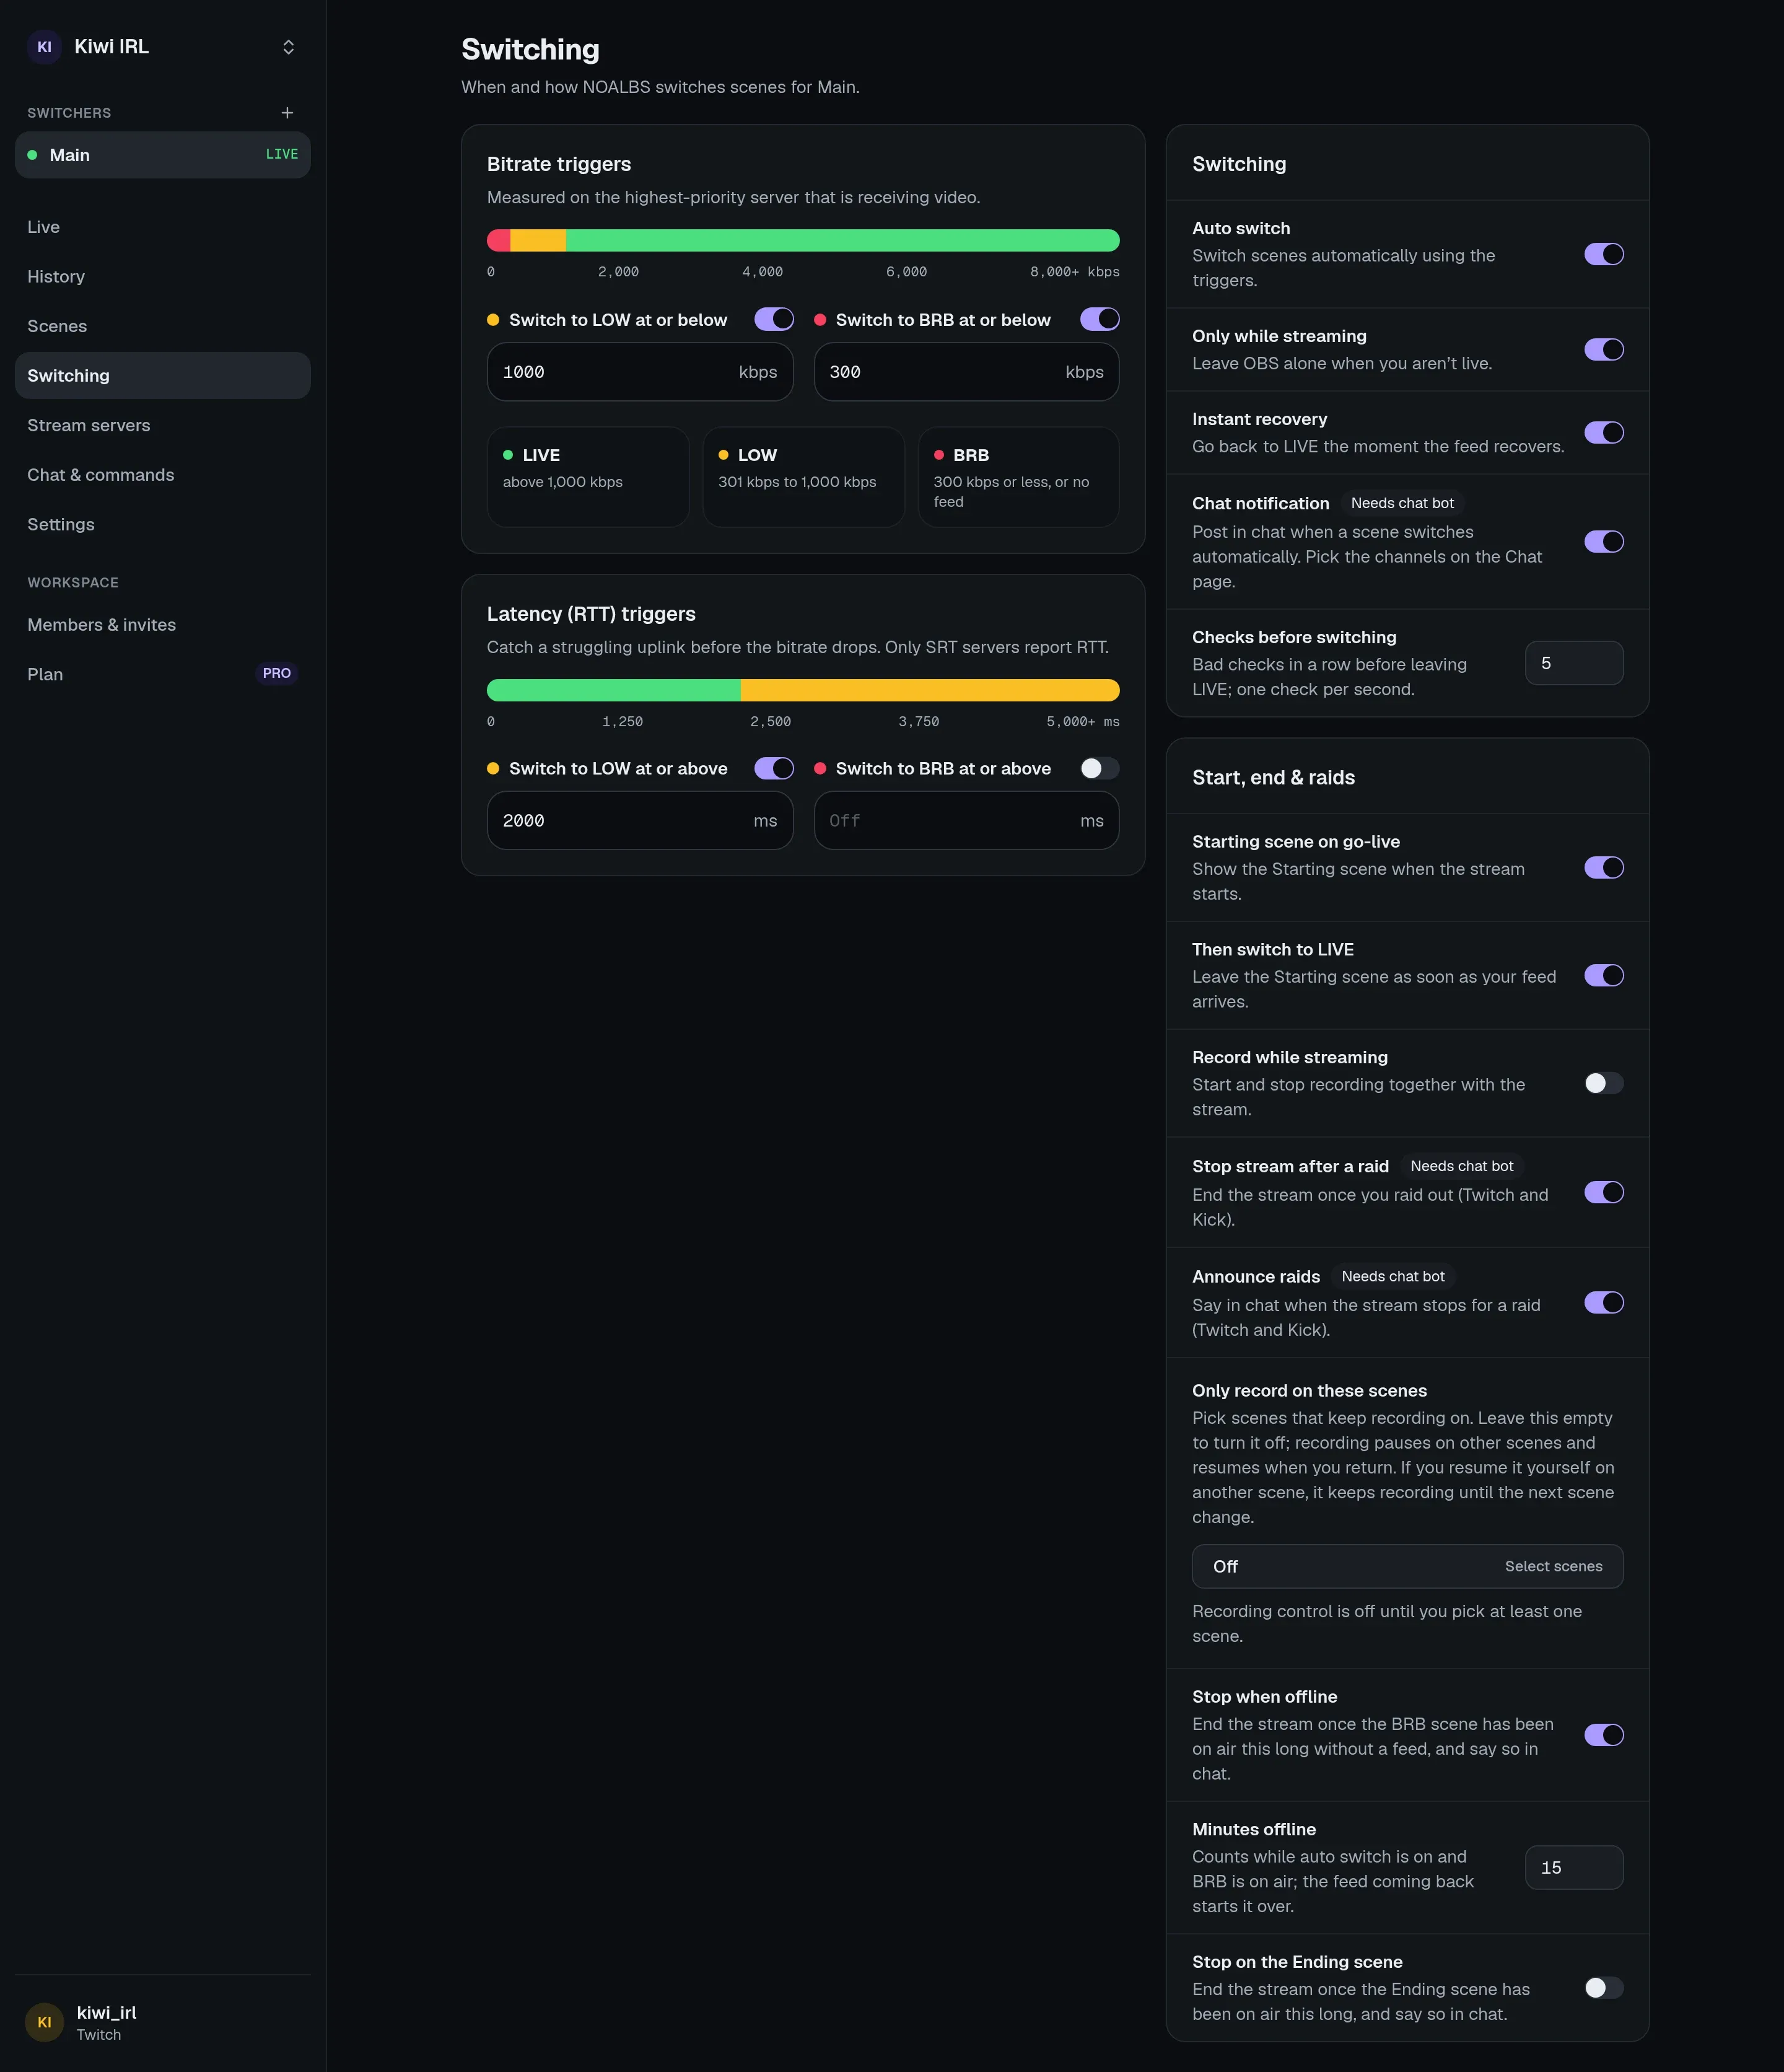Click the LIVE above 1,000 kbps card
The image size is (1784, 2072).
point(588,477)
